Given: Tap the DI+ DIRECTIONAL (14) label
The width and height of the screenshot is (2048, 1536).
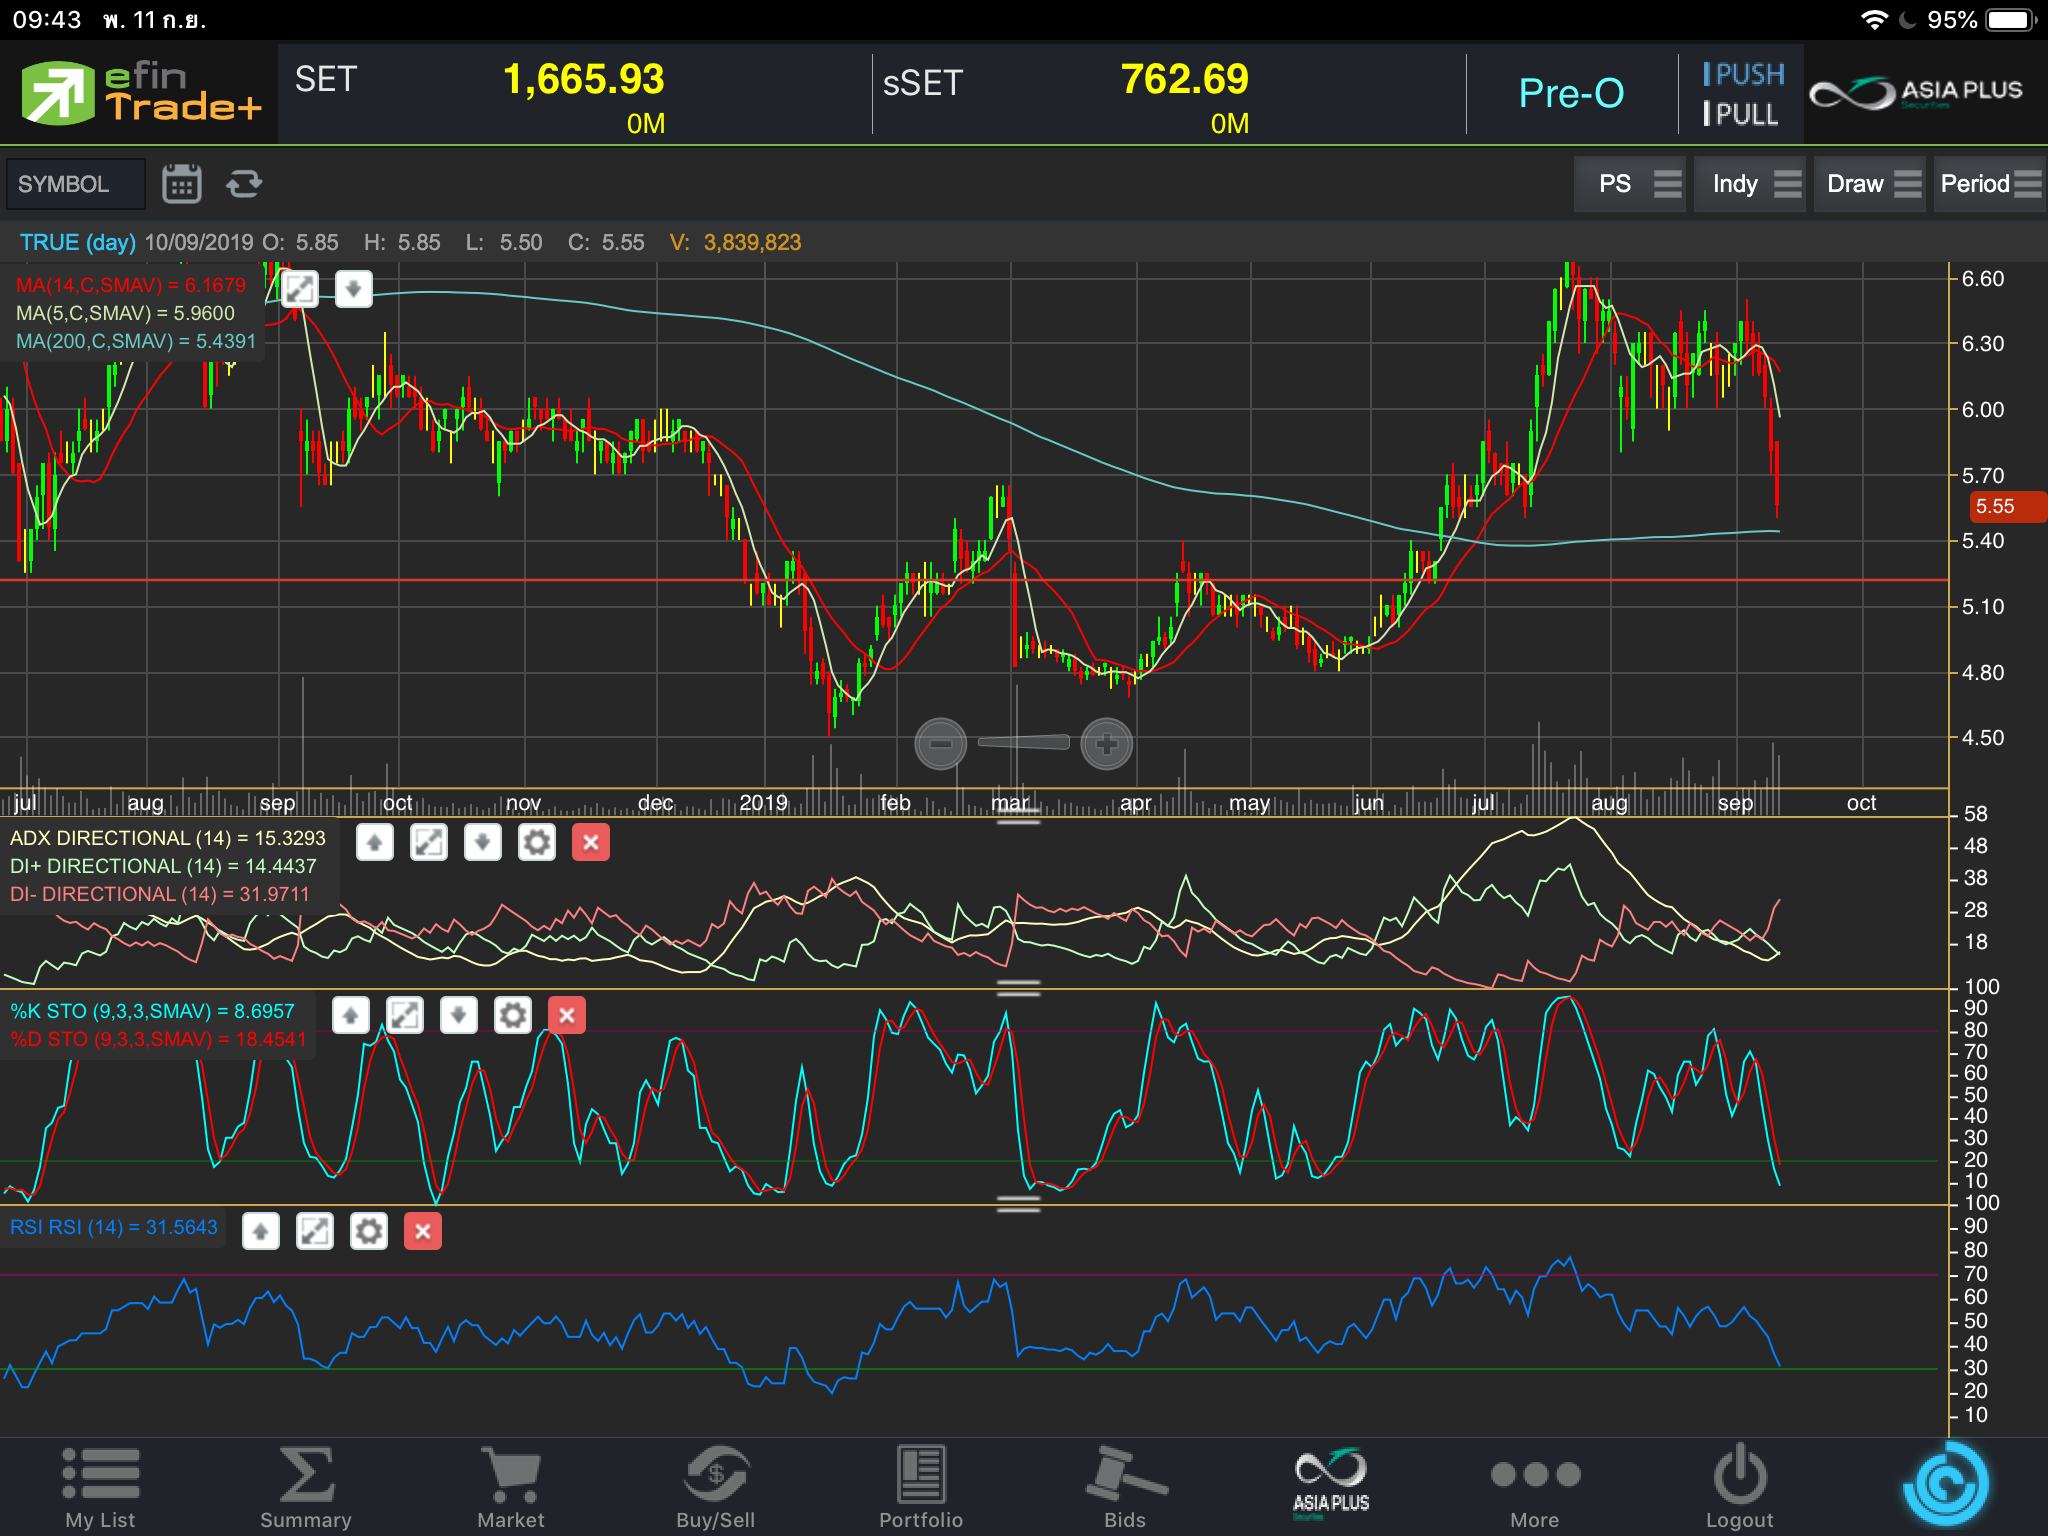Looking at the screenshot, I should 163,866.
